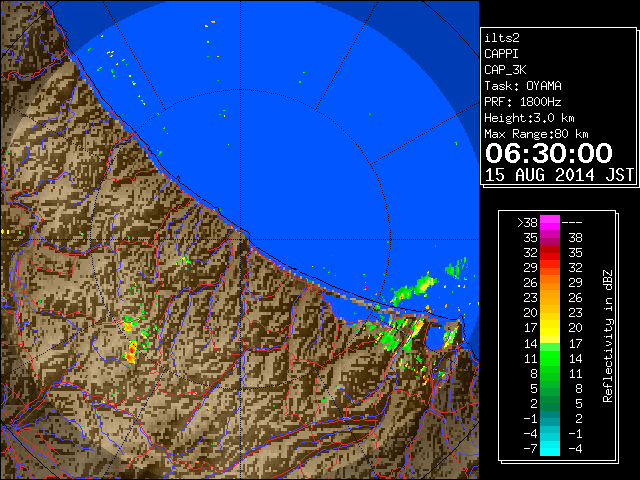Click the 'Reflectivity in dBZ' legend title
This screenshot has width=640, height=480.
608,336
